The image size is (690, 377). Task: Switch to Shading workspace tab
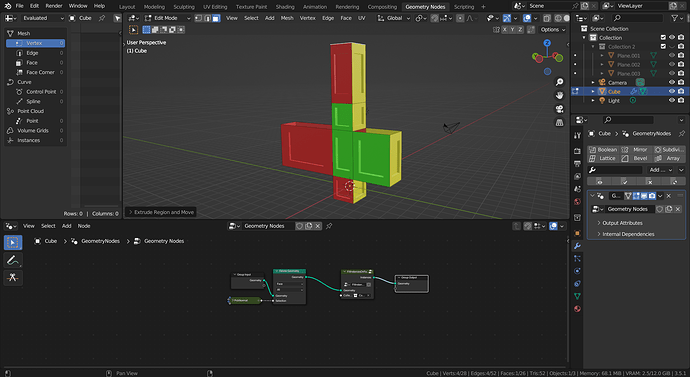coord(285,7)
